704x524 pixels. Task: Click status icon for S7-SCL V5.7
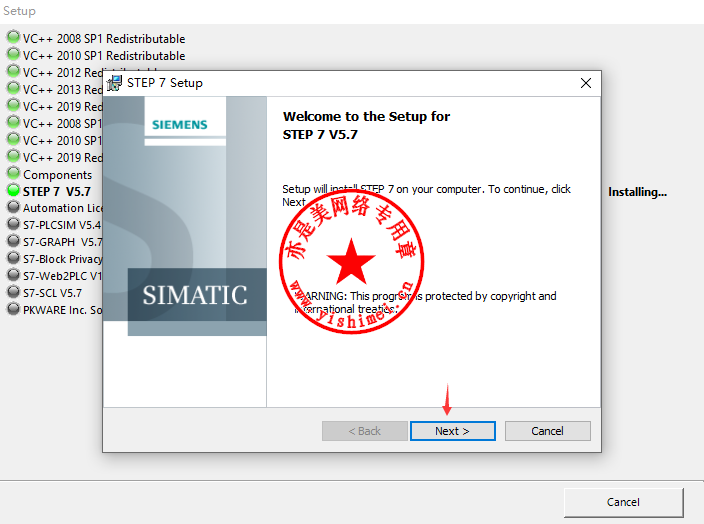tap(13, 291)
